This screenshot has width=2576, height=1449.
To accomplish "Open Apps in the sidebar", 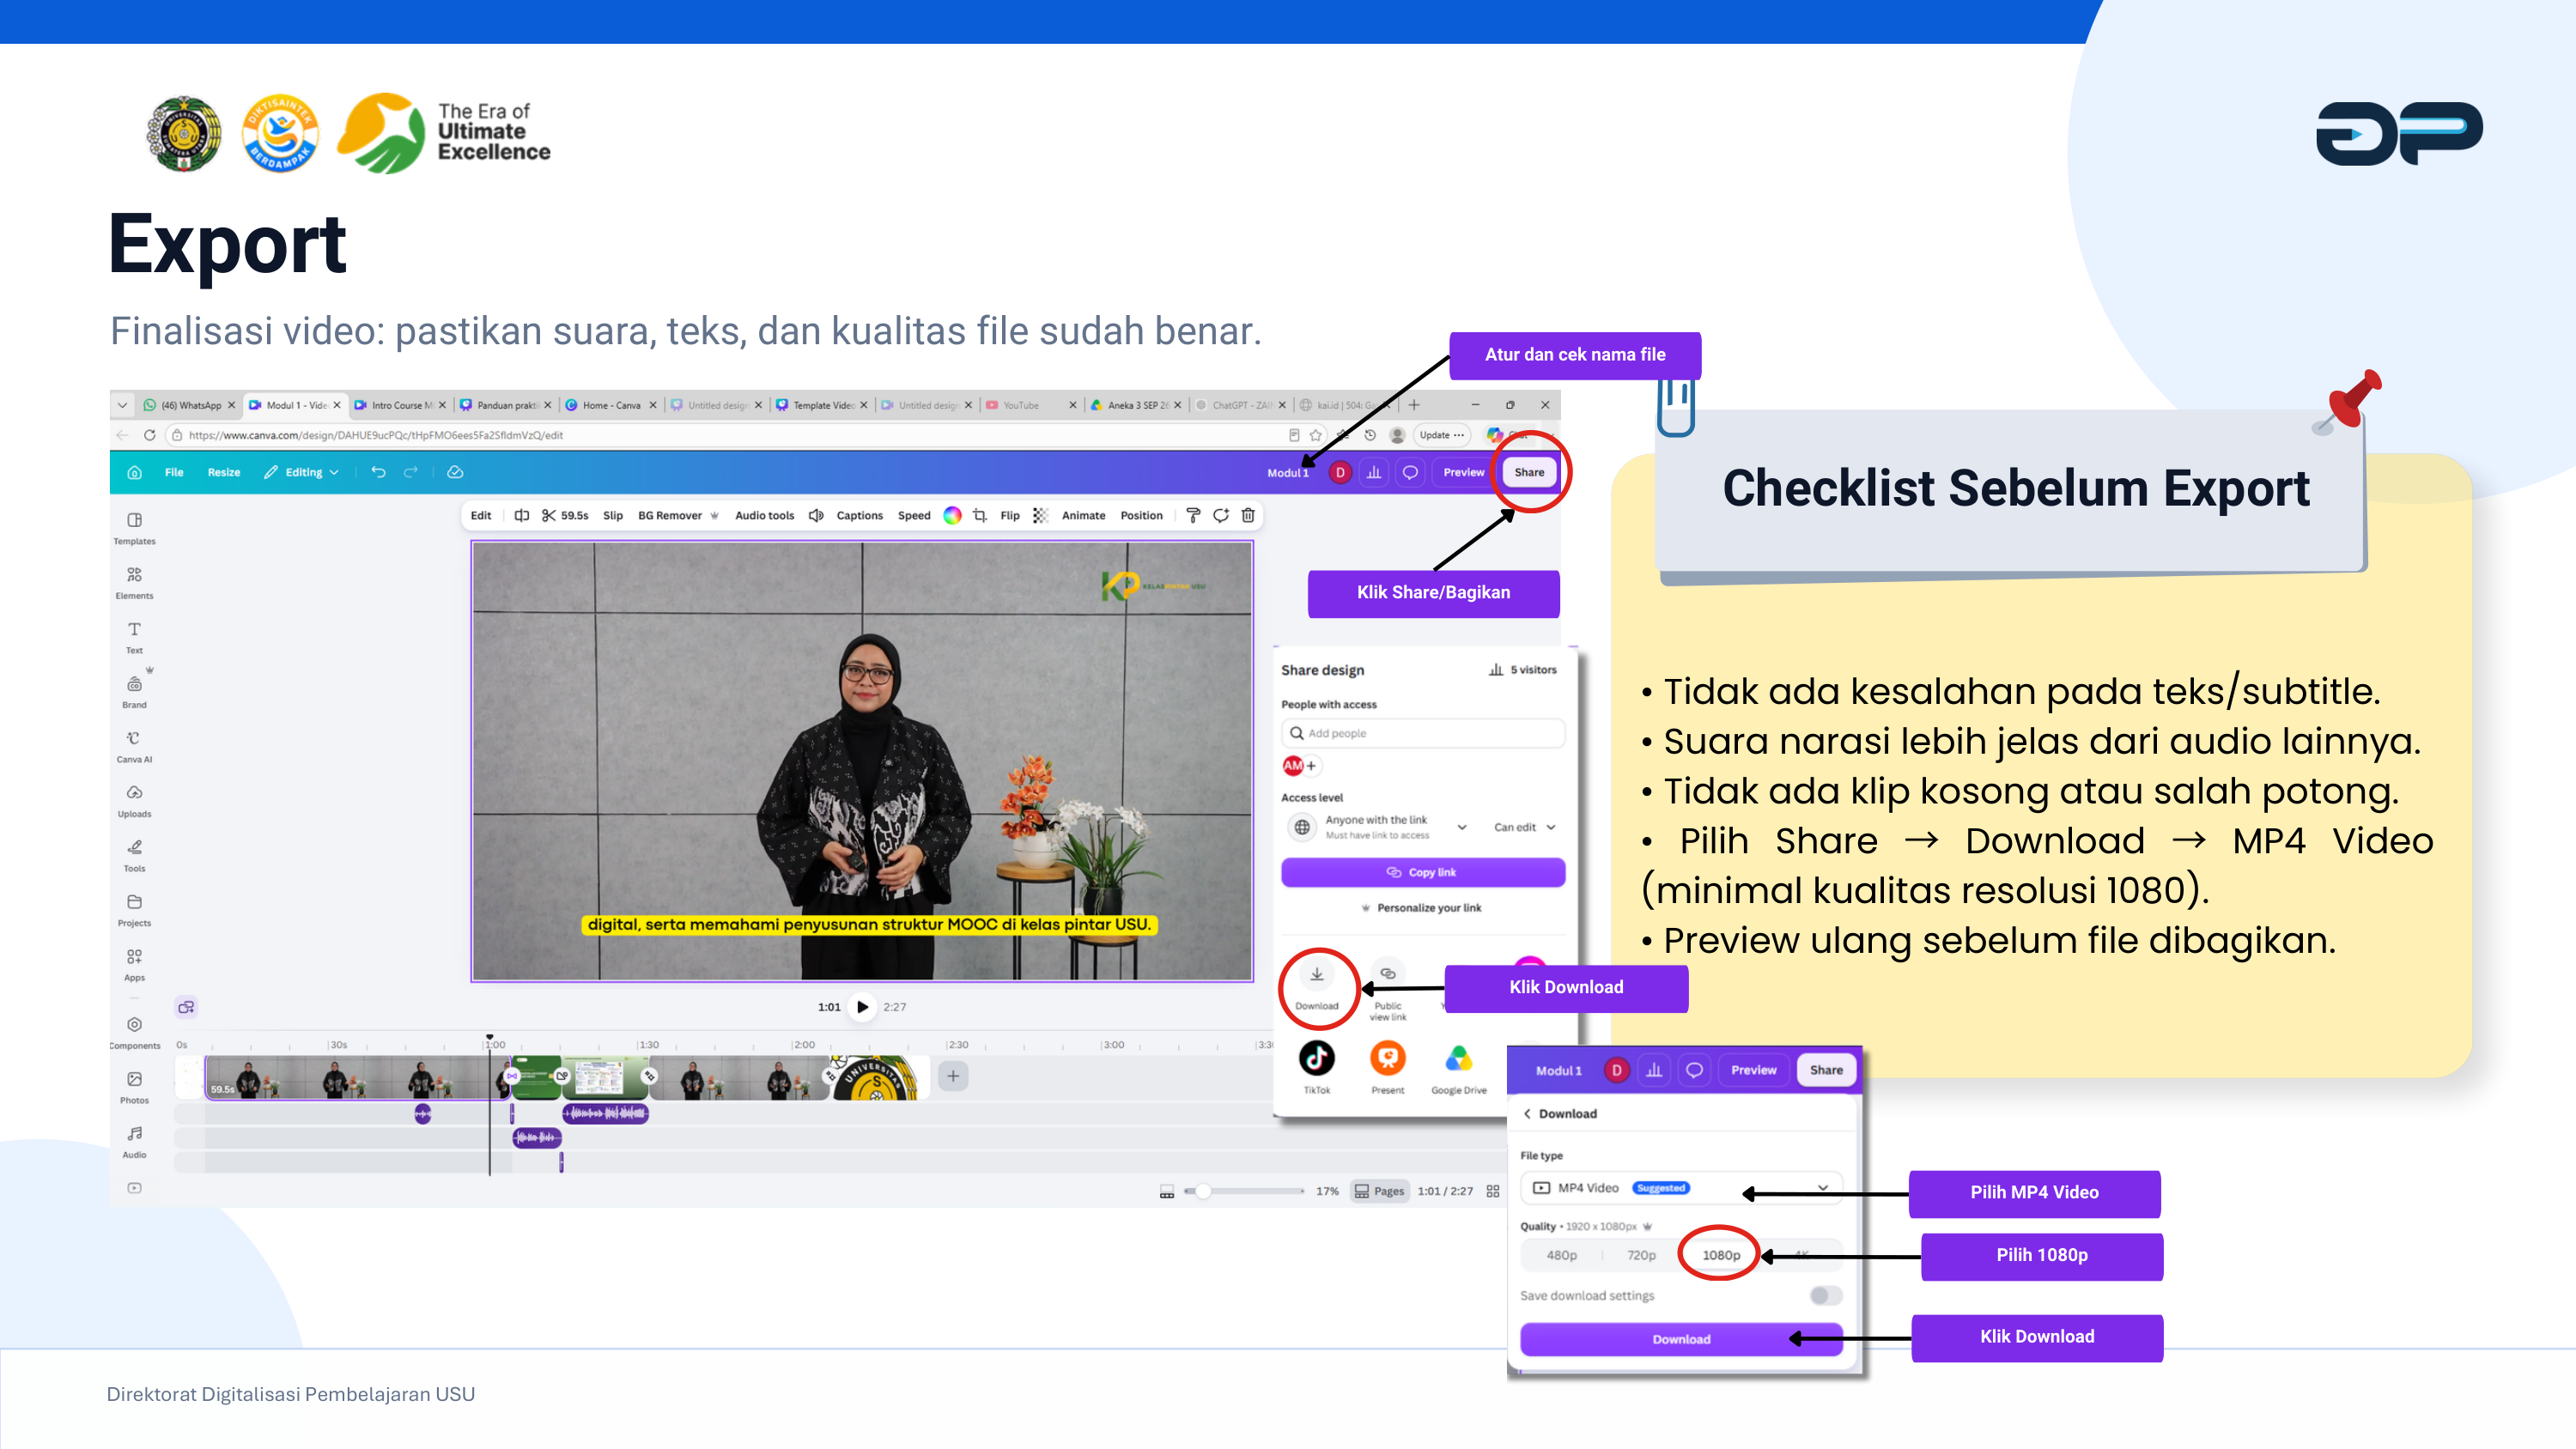I will click(134, 965).
